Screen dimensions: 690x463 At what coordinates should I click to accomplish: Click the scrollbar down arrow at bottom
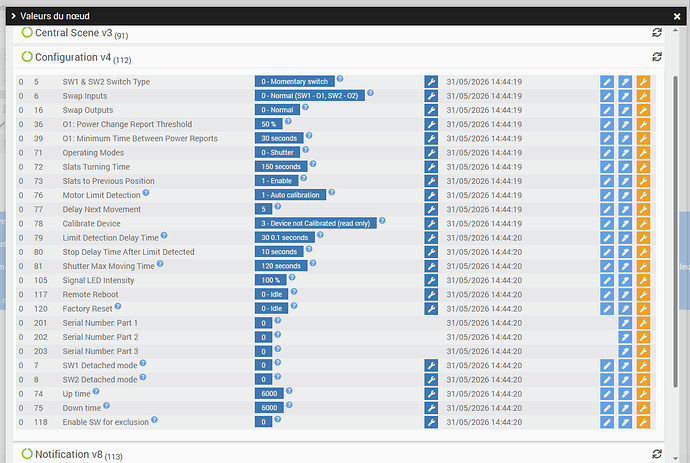click(x=675, y=458)
